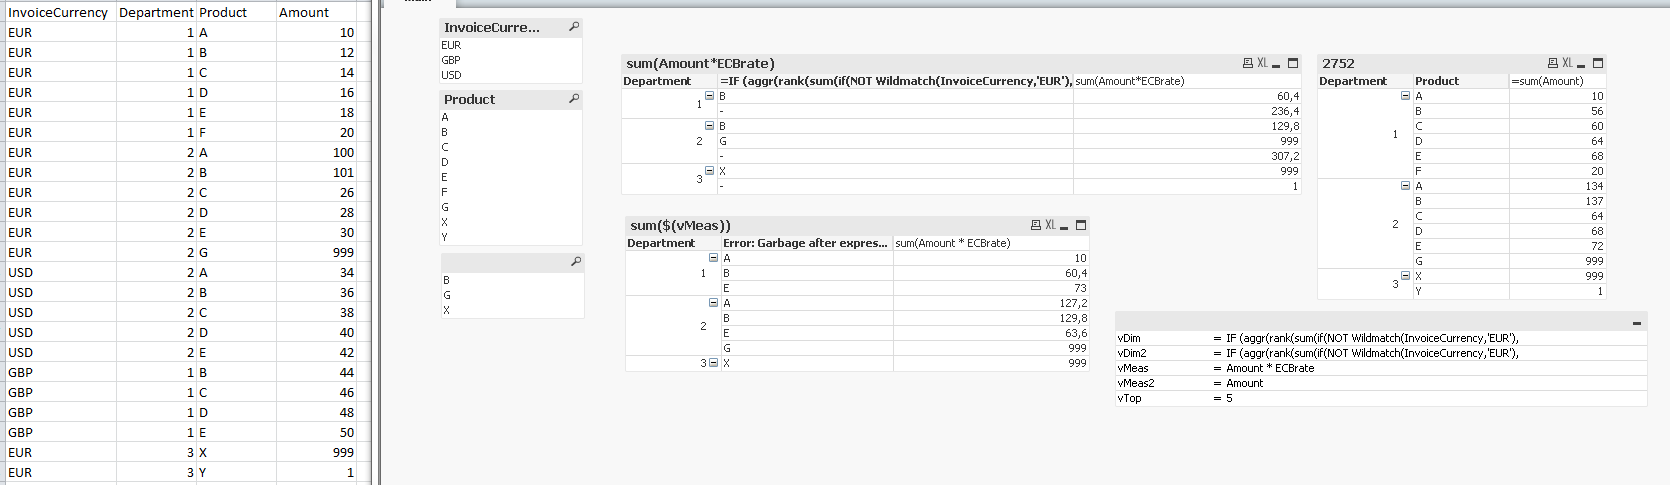Select the 127,2 value cell
The image size is (1670, 485).
point(991,303)
